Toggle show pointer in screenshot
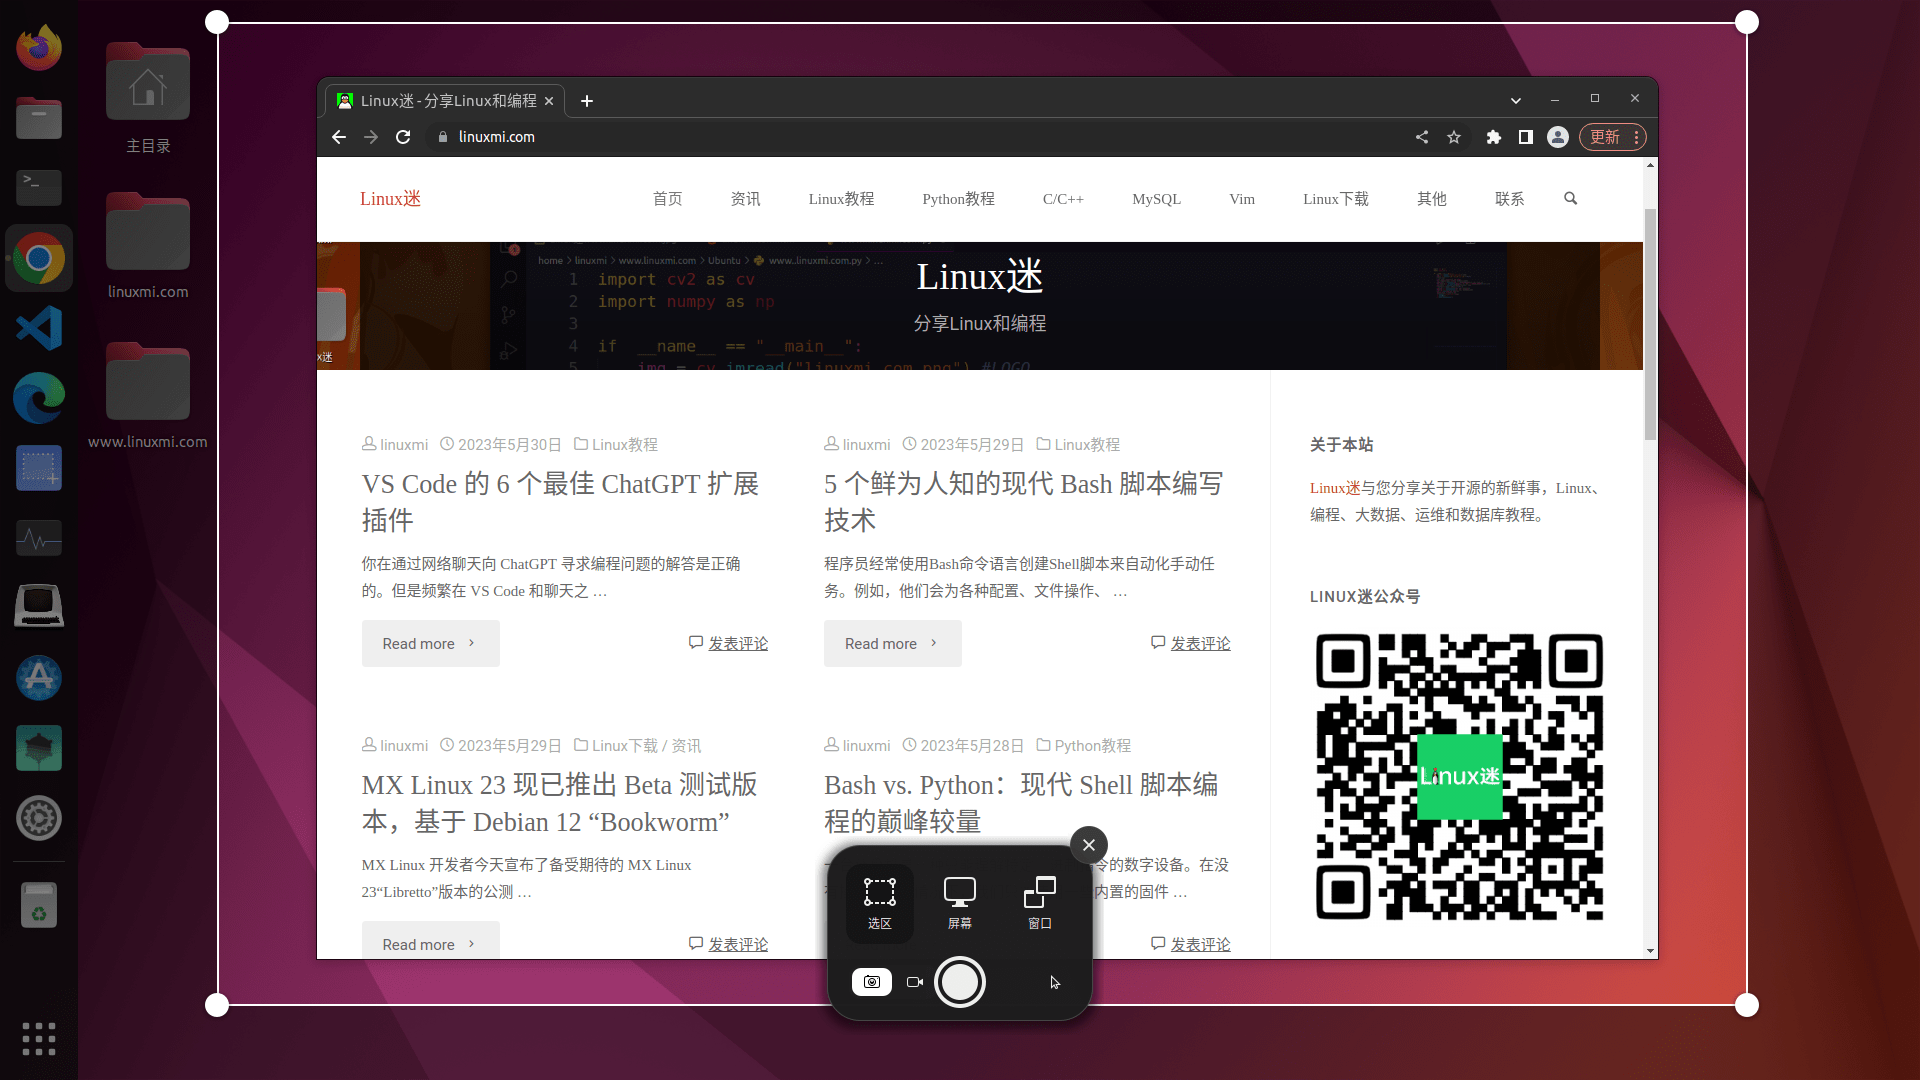 pos(1055,982)
